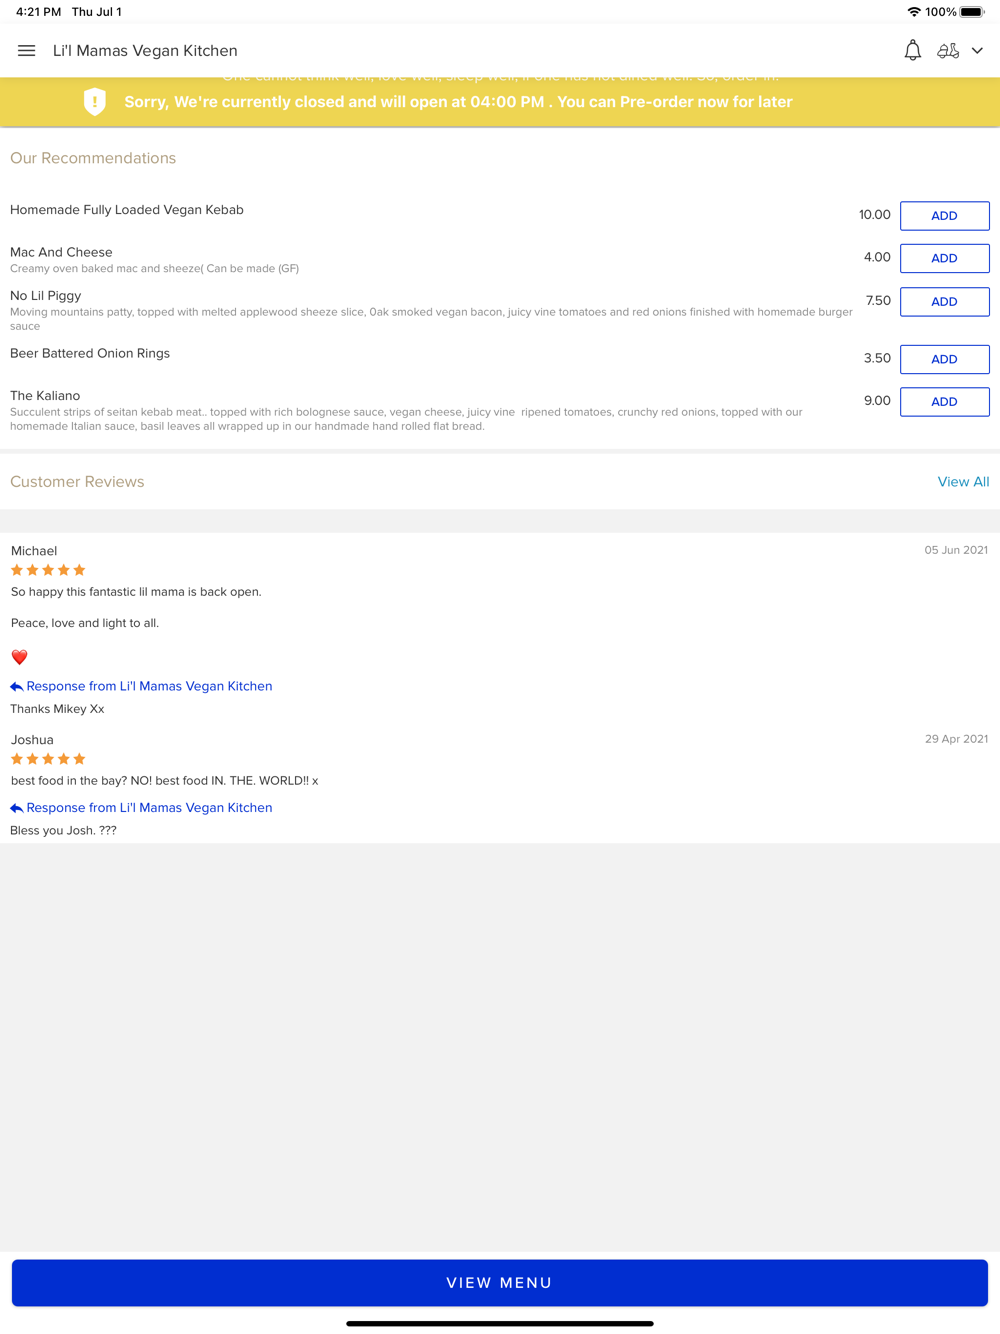Expand the delivery type chevron dropdown
Image resolution: width=1000 pixels, height=1334 pixels.
coord(977,51)
